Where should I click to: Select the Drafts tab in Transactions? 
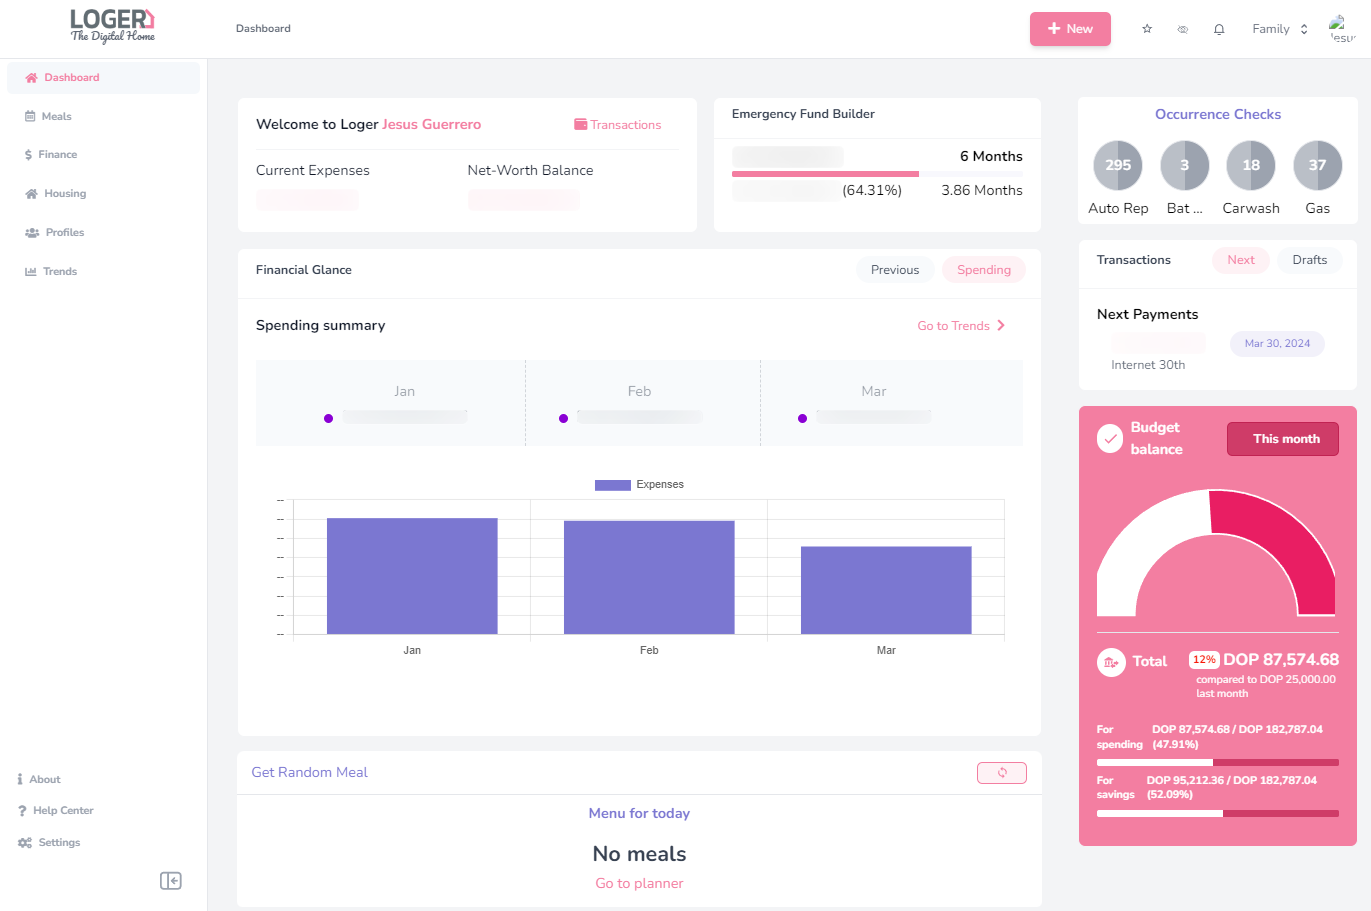point(1310,260)
